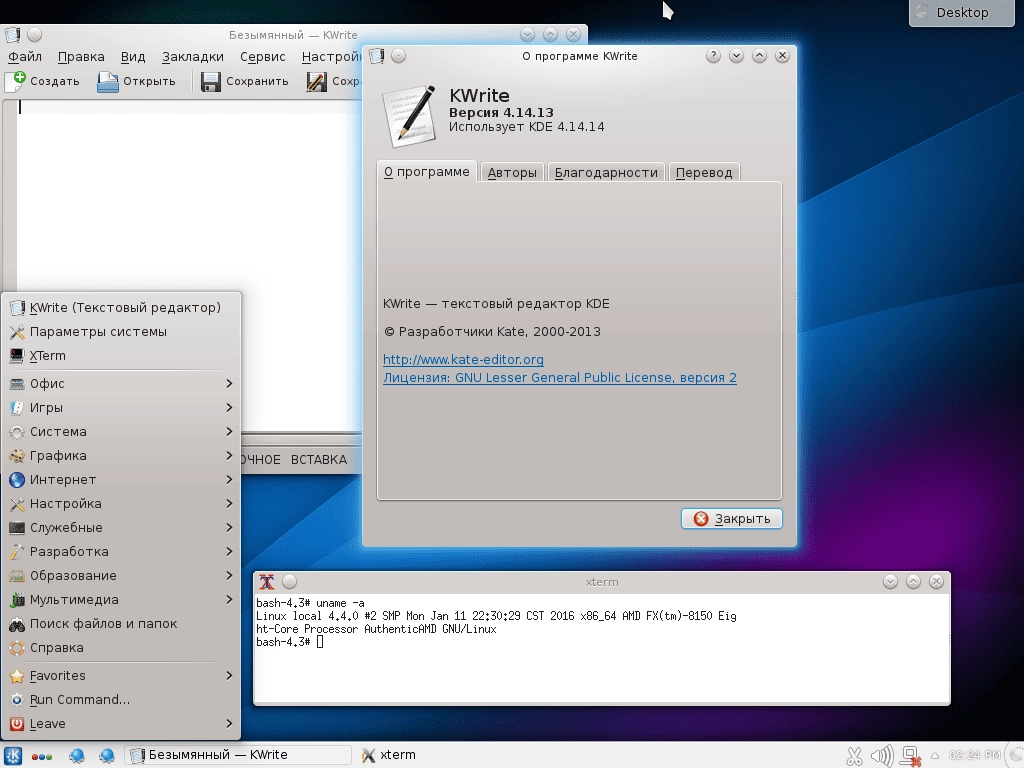Viewport: 1024px width, 768px height.
Task: Click the Создать (new document) toolbar icon
Action: pyautogui.click(x=15, y=82)
